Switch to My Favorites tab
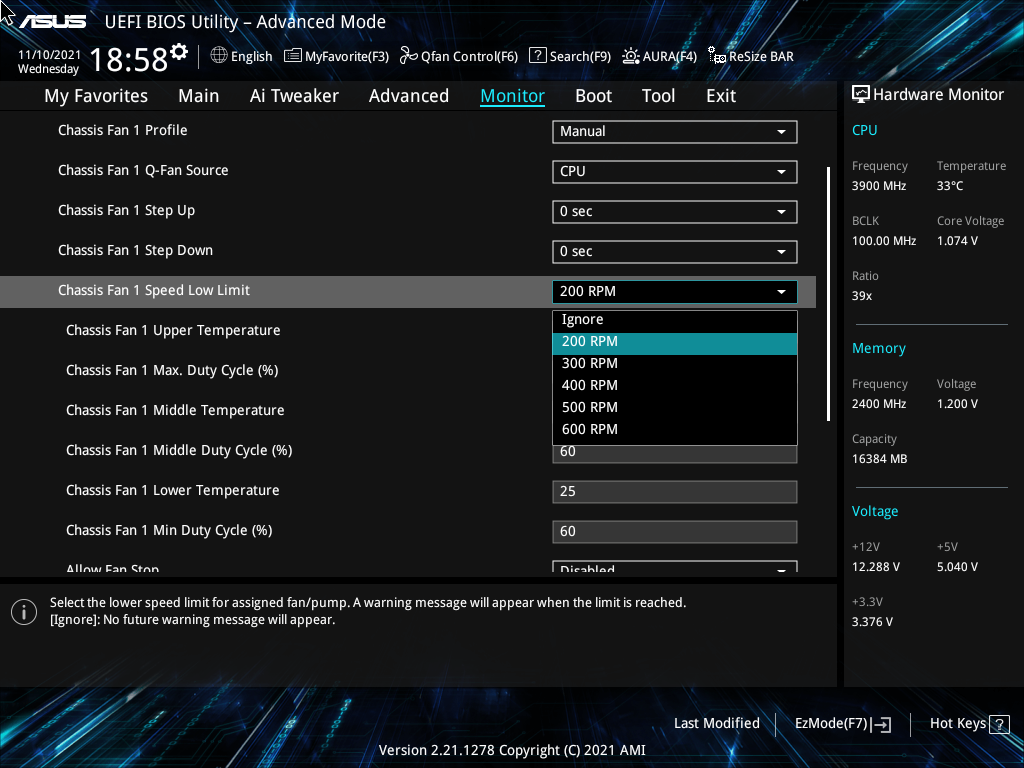Image resolution: width=1024 pixels, height=768 pixels. point(96,96)
